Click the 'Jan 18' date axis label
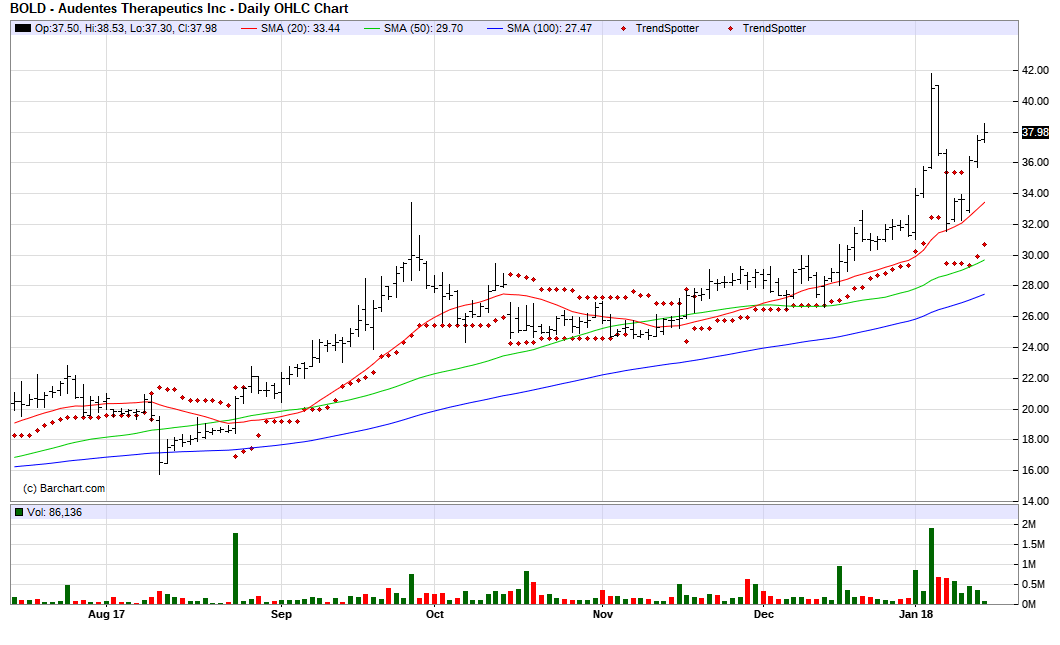1060x645 pixels. (915, 614)
